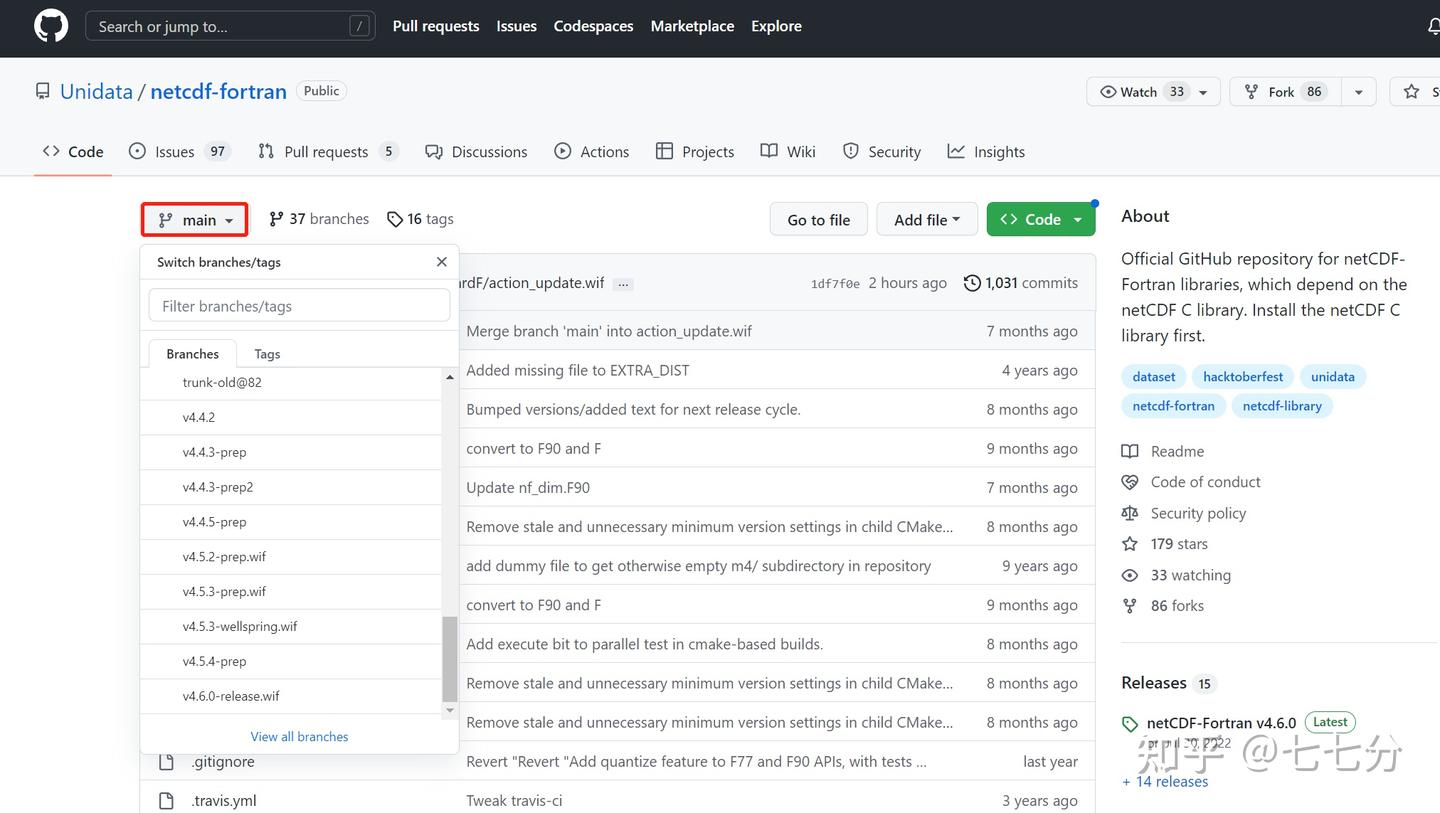Open the Code tab
The width and height of the screenshot is (1440, 813).
(73, 152)
